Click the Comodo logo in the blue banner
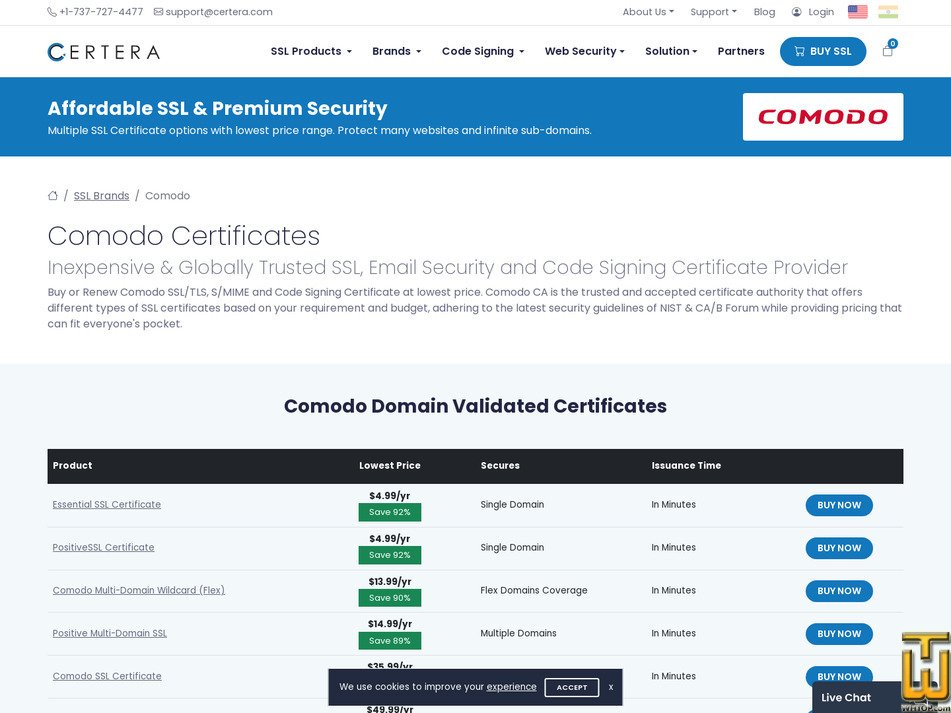 point(822,116)
